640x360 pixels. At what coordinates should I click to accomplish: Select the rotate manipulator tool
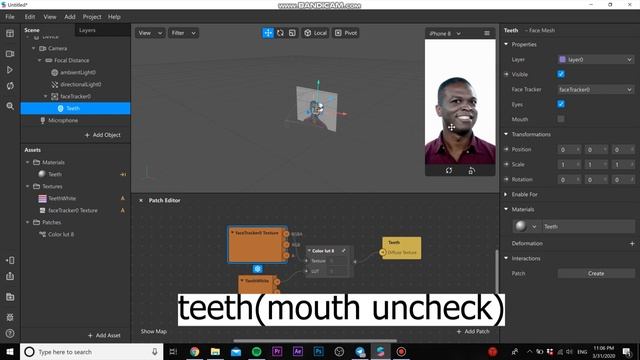[280, 33]
